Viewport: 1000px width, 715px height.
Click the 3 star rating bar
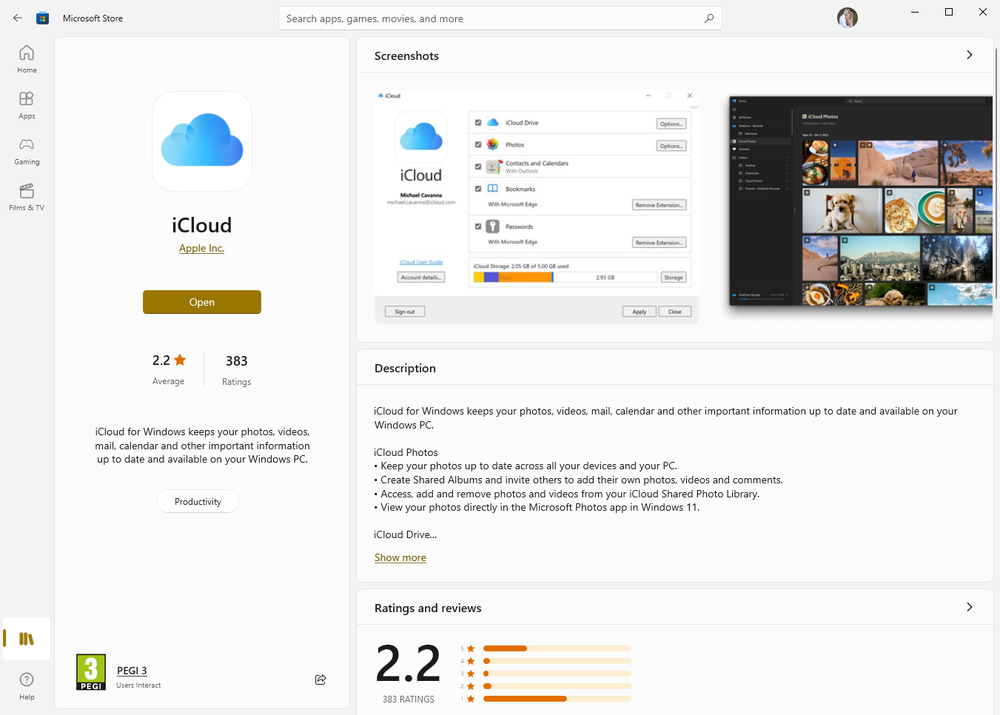tap(557, 674)
